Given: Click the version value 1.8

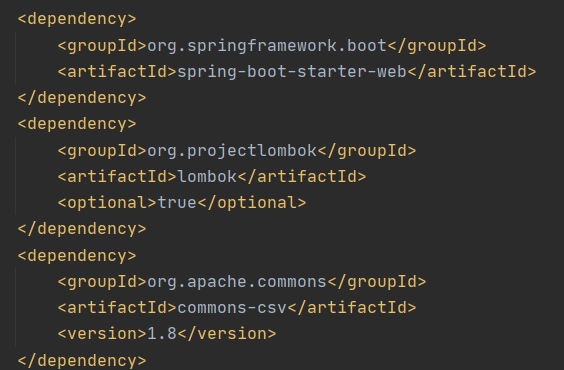Looking at the screenshot, I should tap(162, 334).
